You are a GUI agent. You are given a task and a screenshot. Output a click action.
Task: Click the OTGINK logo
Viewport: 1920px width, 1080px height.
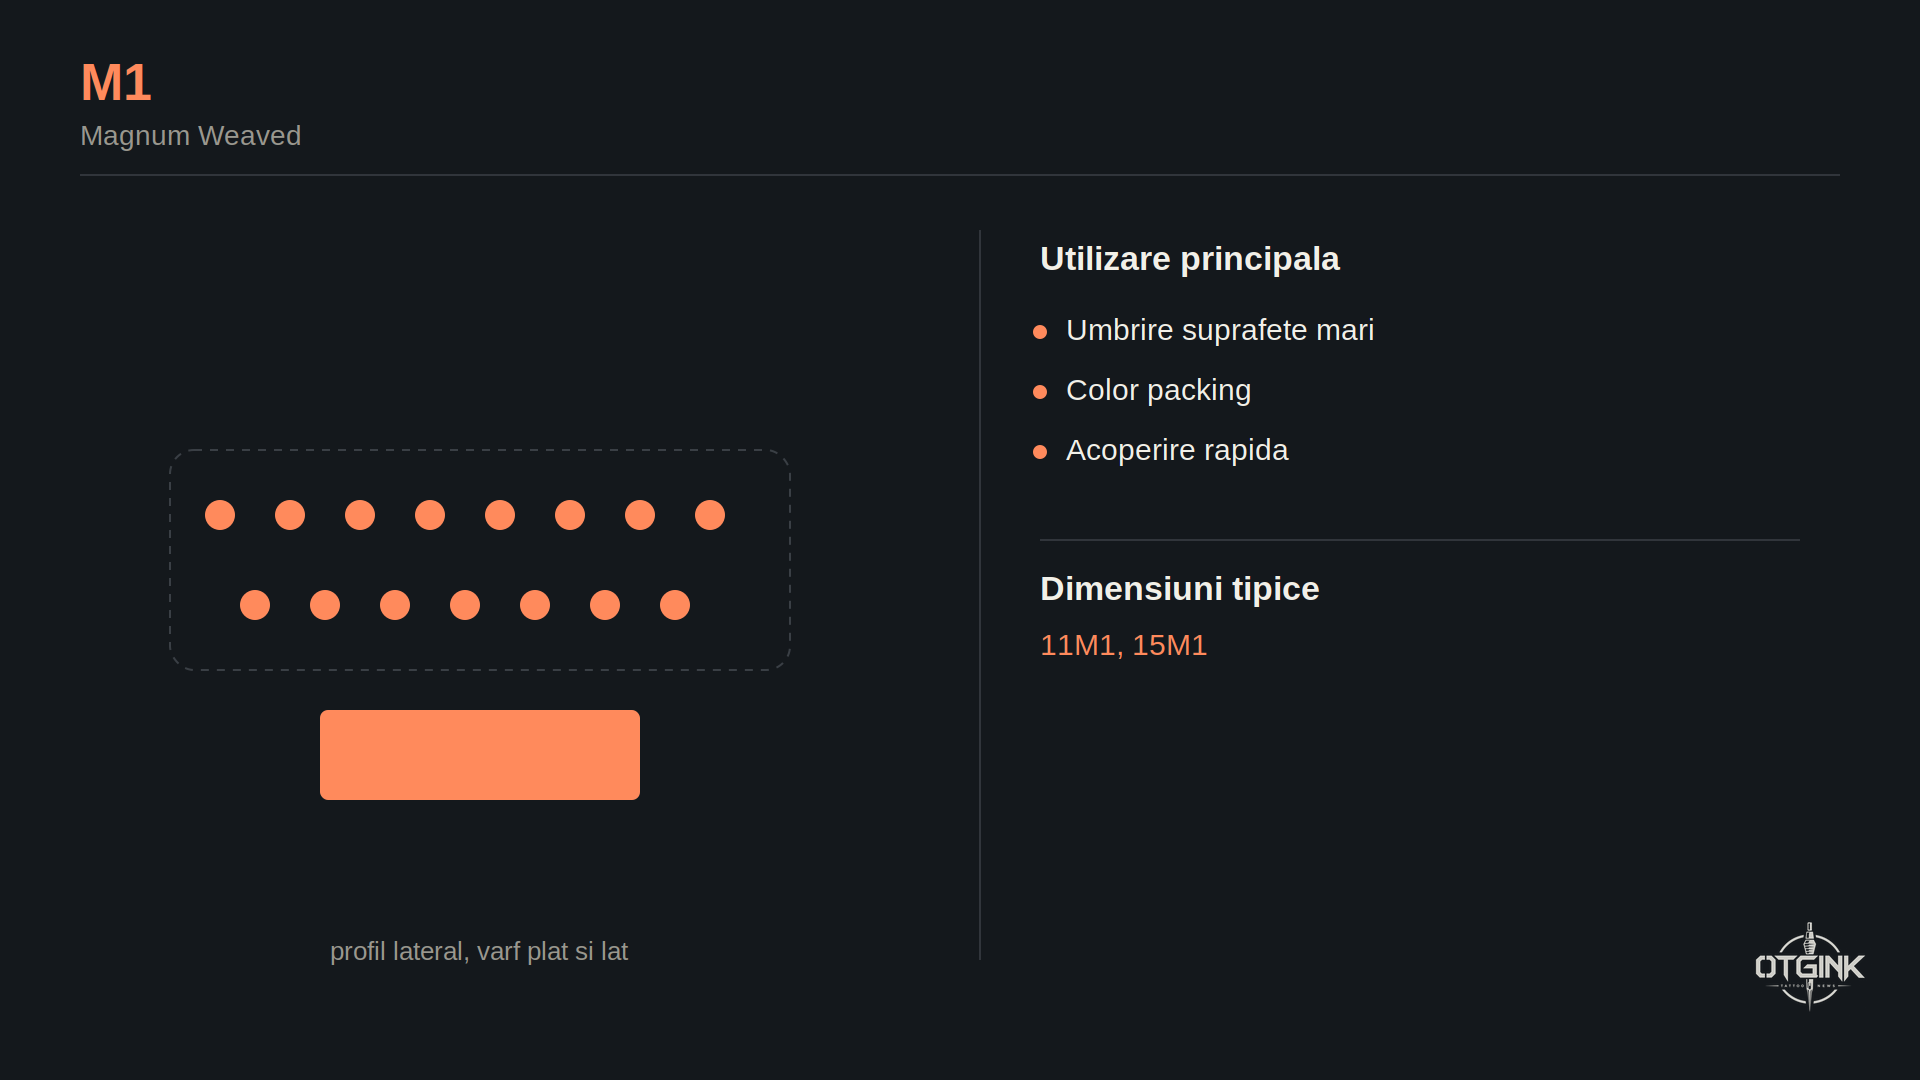[1809, 966]
